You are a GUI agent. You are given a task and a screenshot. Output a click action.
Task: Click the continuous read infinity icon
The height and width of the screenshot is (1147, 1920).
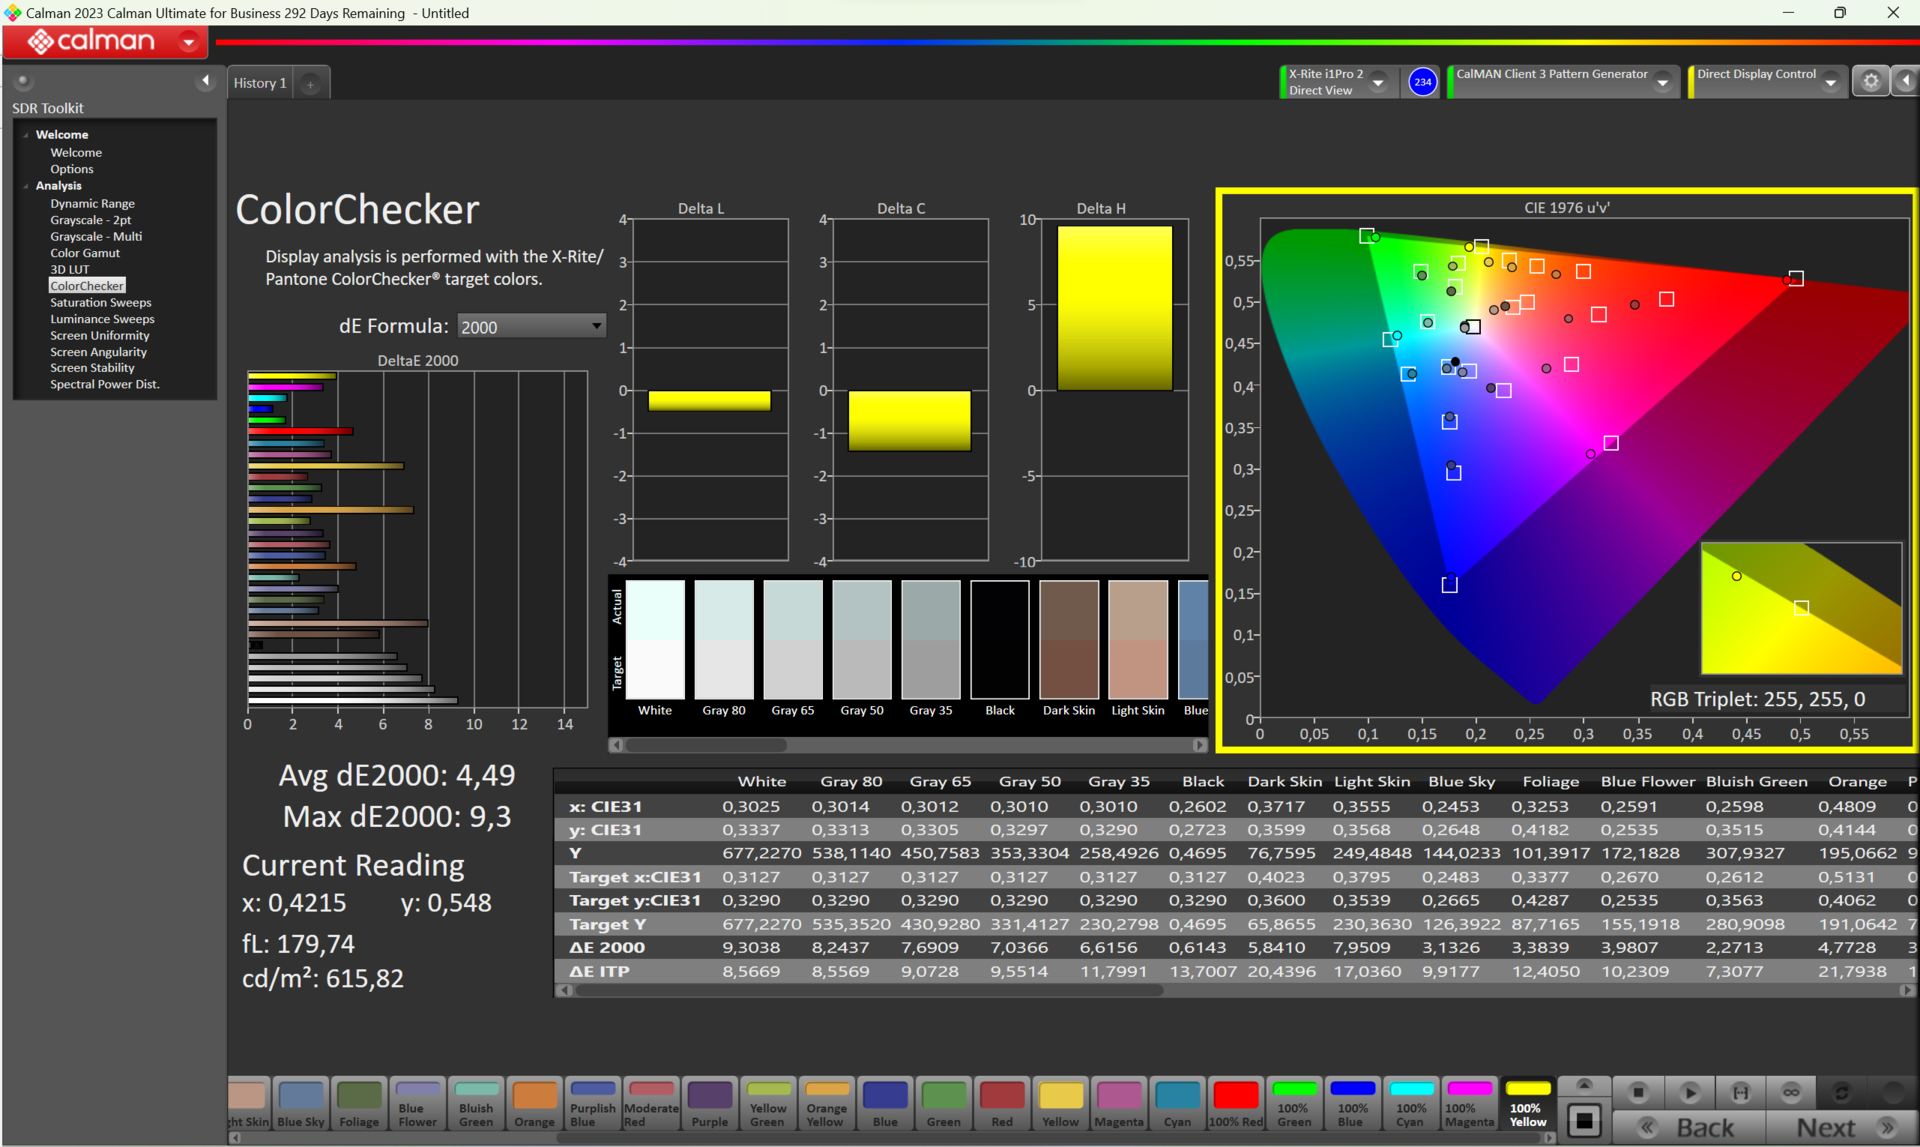(1791, 1092)
